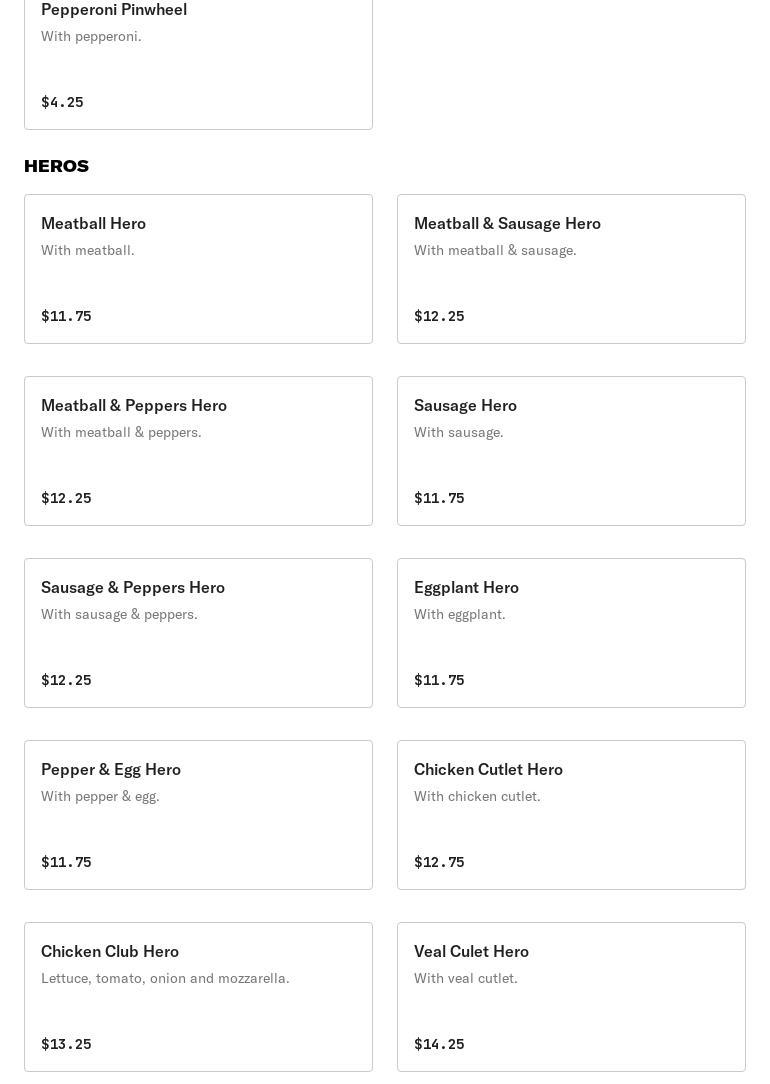Click the $14.25 veal hero price
Image resolution: width=770 pixels, height=1084 pixels.
[439, 1044]
